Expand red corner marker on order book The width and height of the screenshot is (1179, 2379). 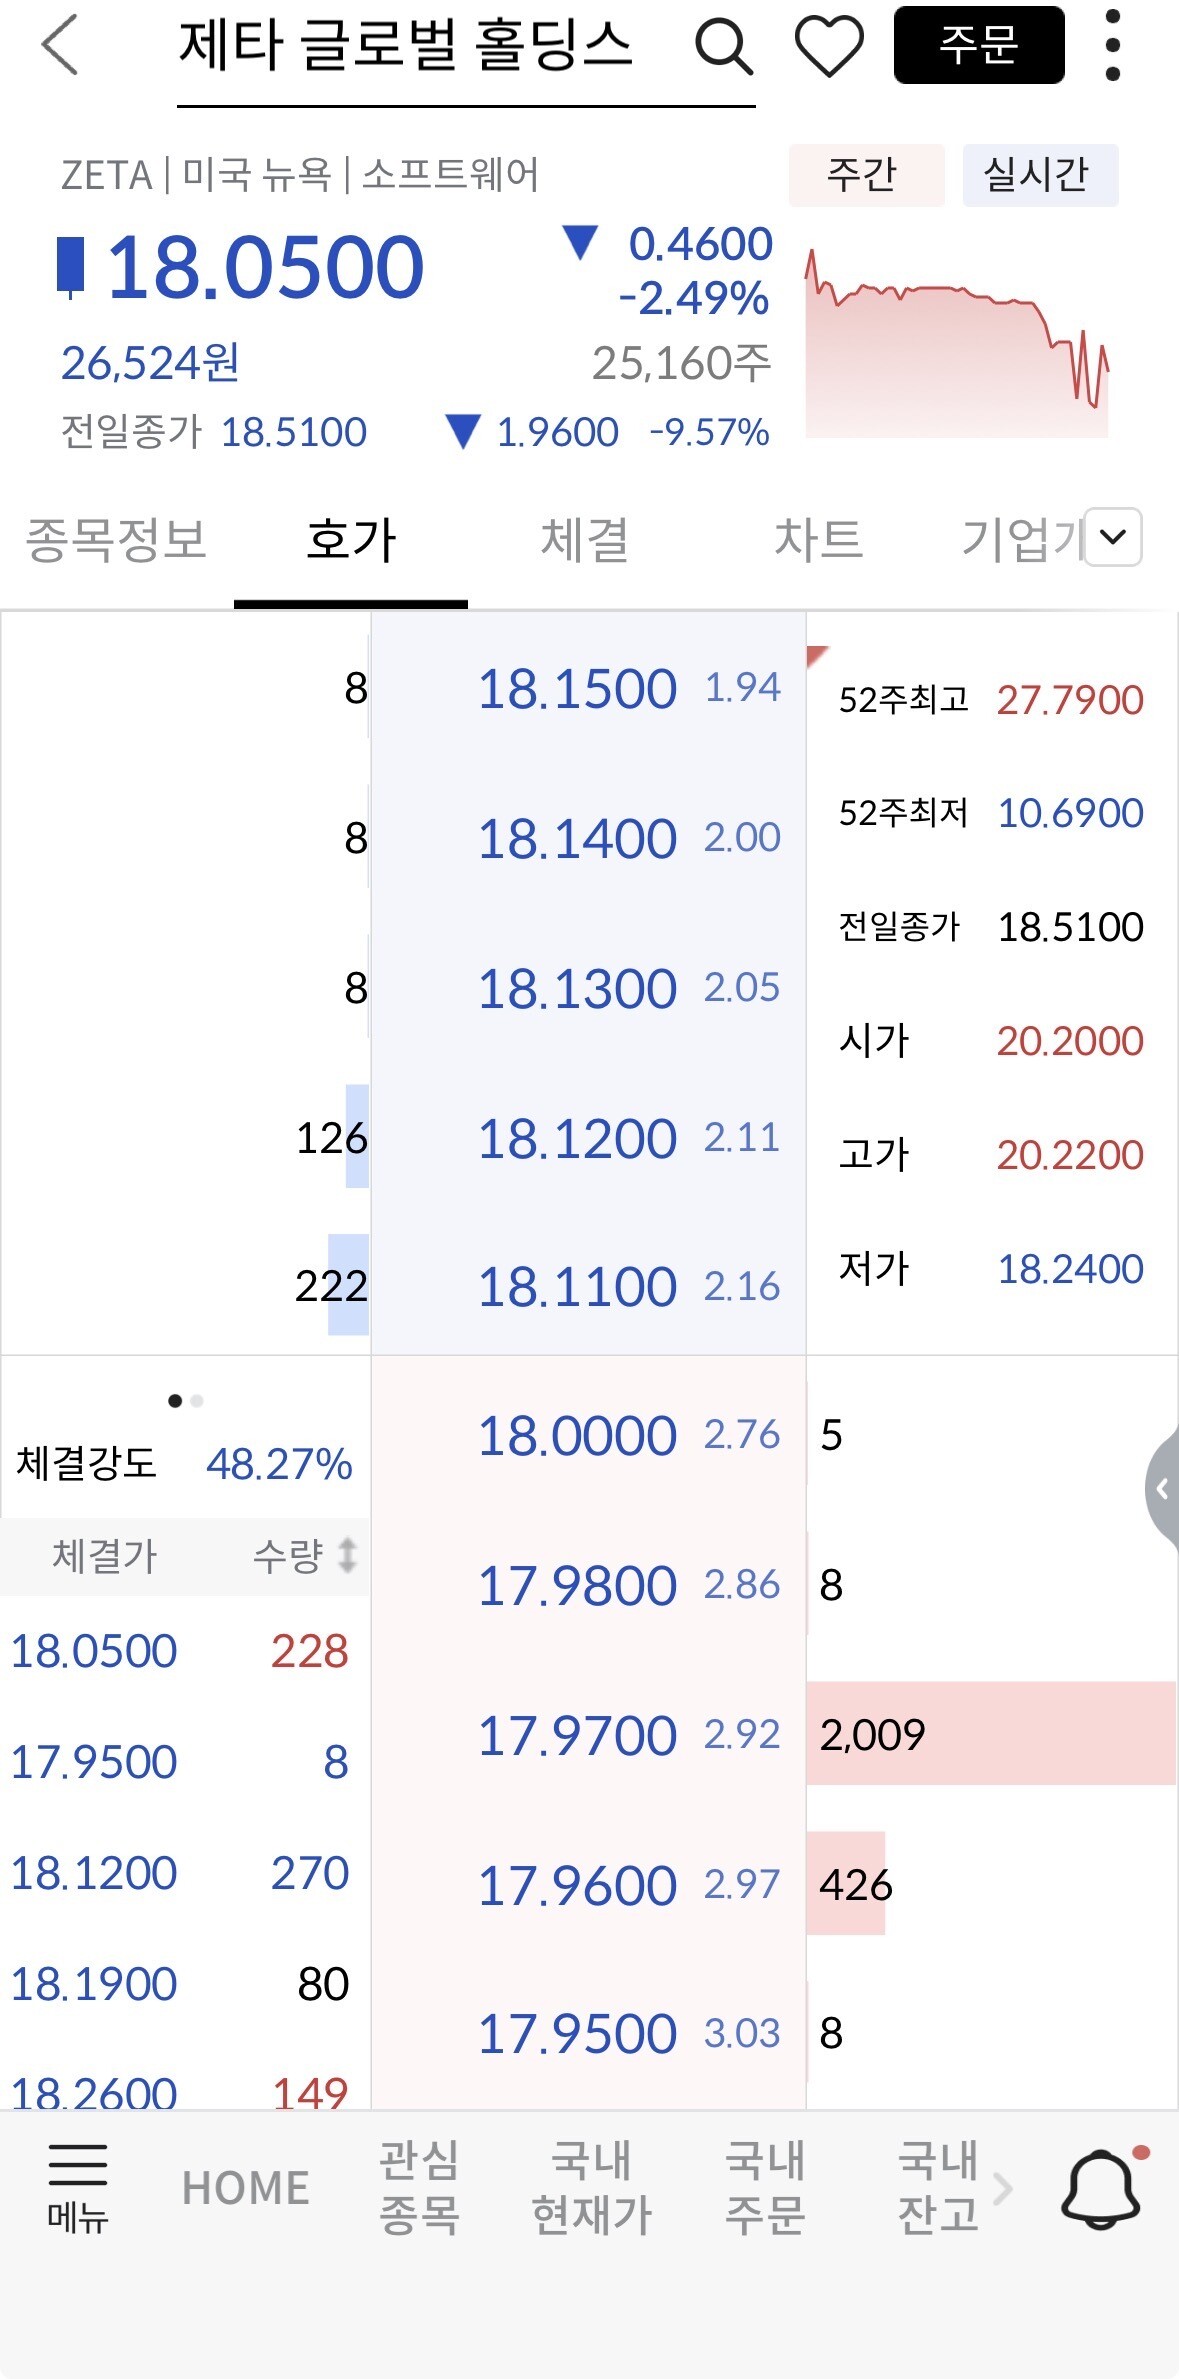click(816, 654)
